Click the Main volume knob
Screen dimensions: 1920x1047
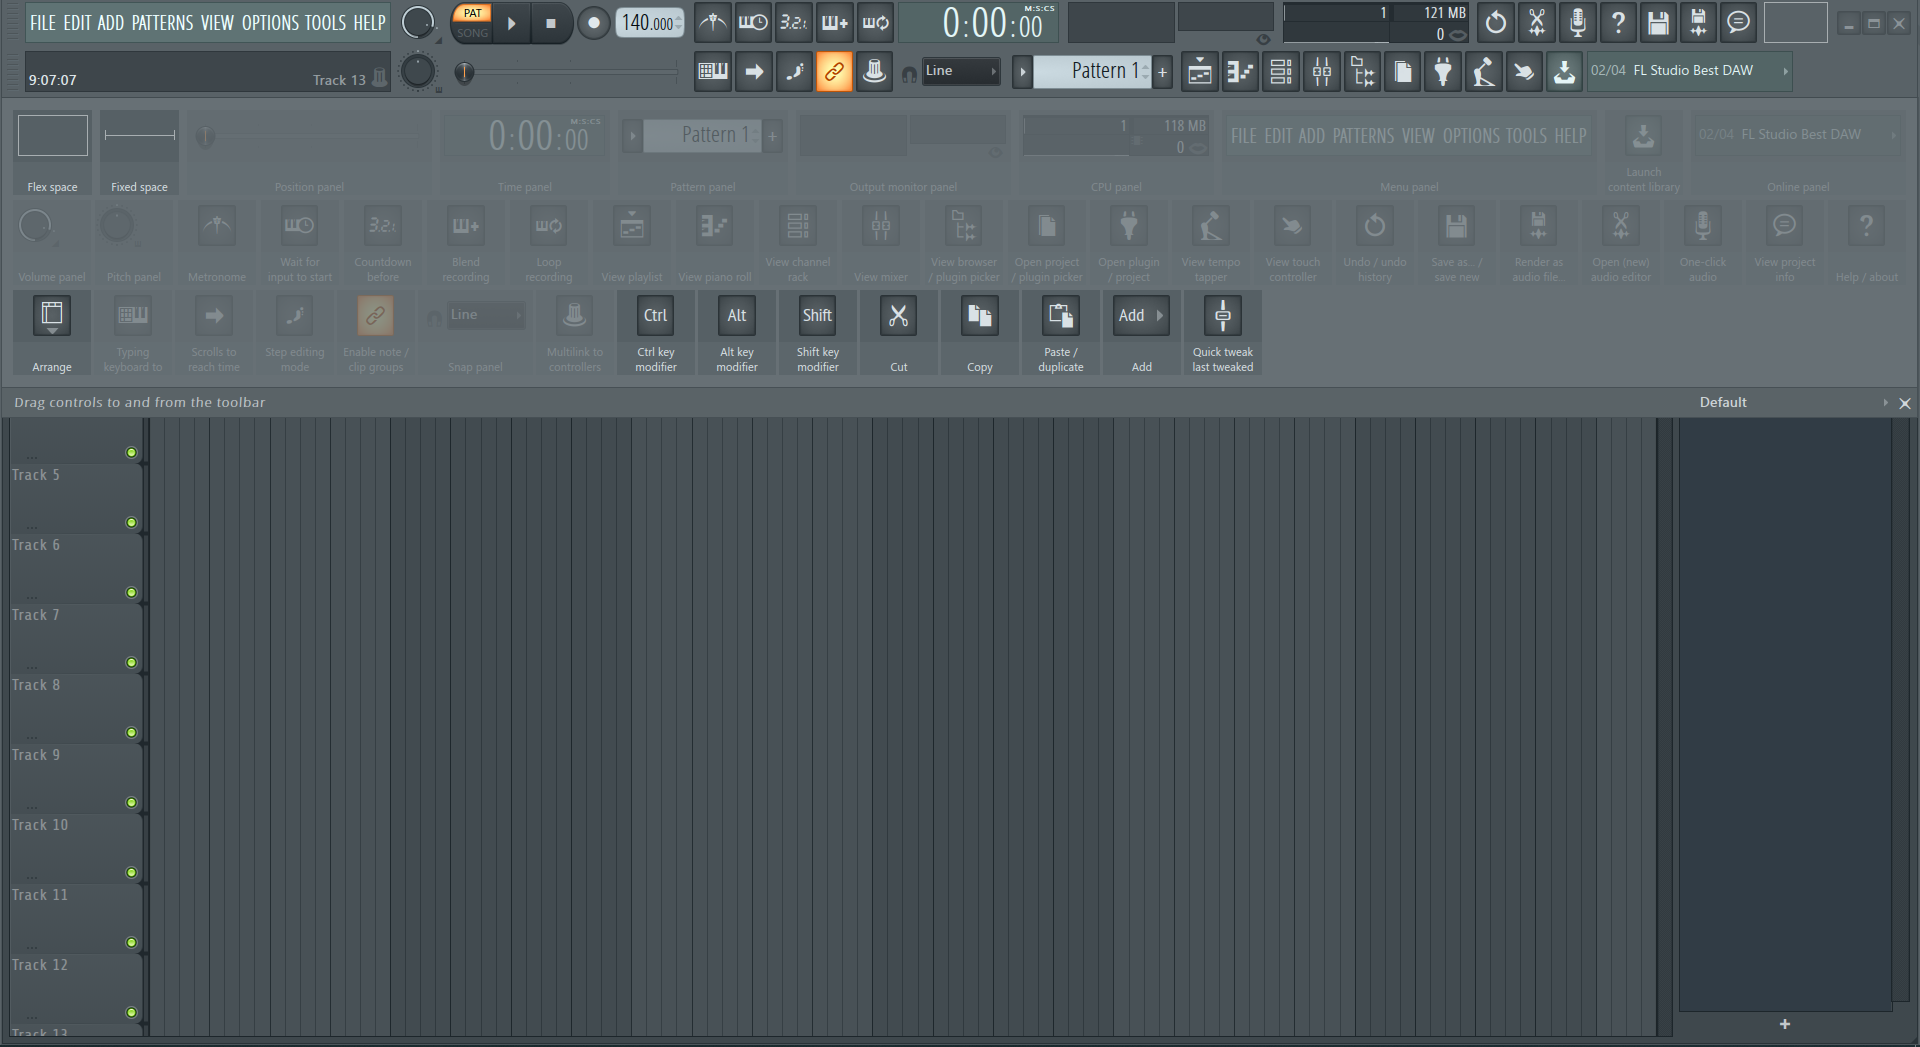click(418, 23)
